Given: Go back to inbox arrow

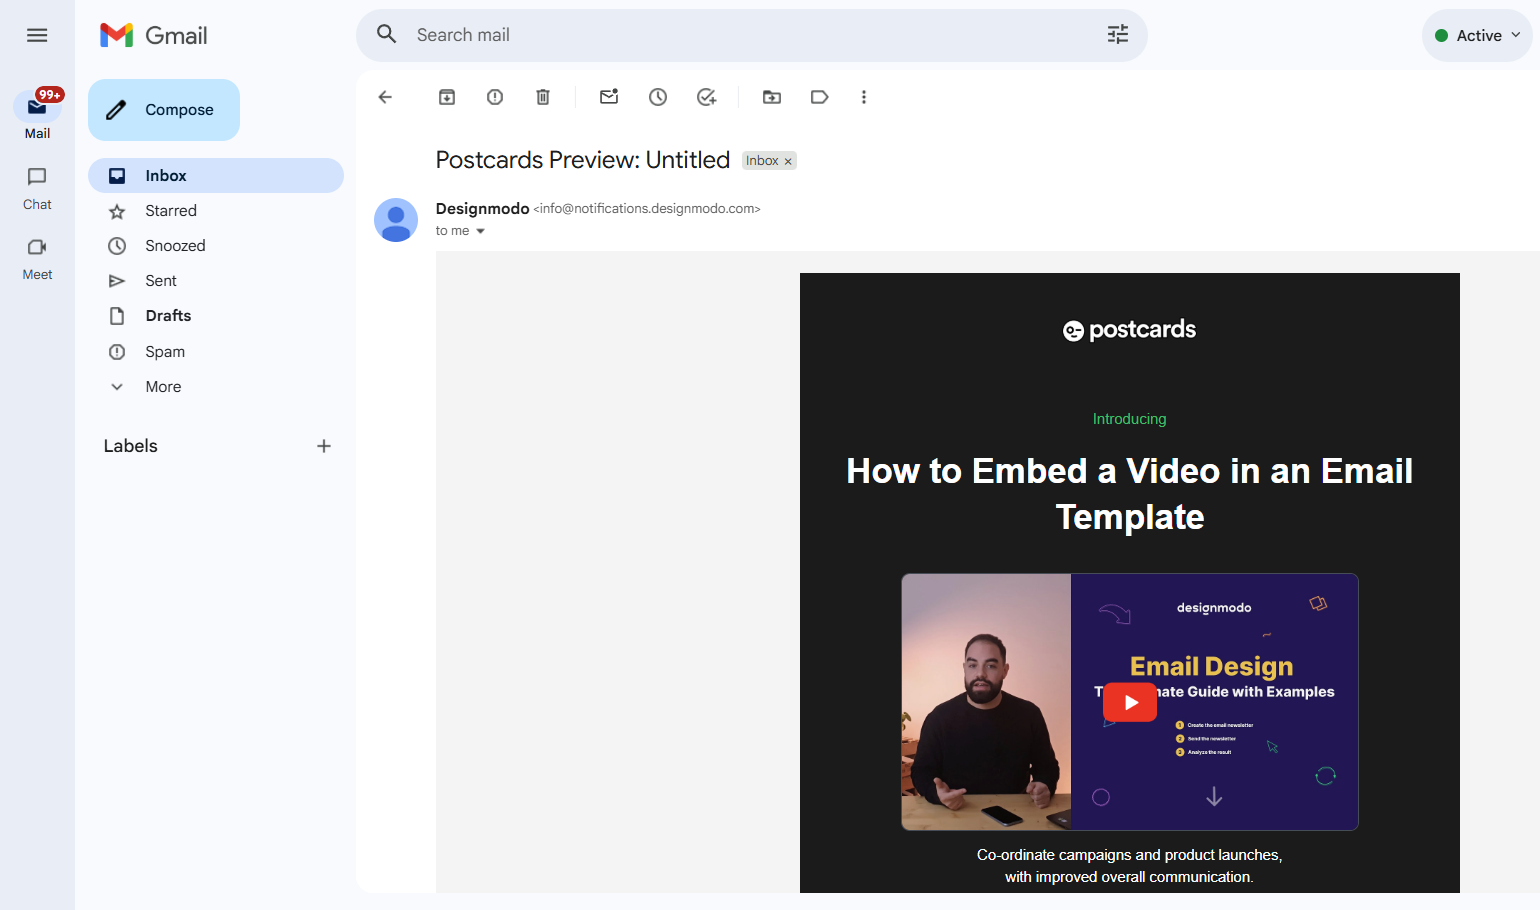Looking at the screenshot, I should click(385, 97).
